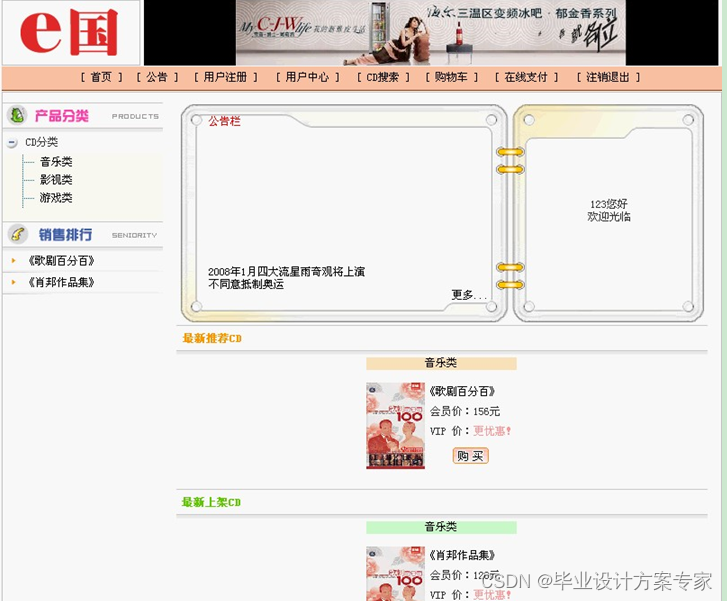Click 更优惠! VIP link for 歌剧百分百
Screen dimensions: 727x601
(x=492, y=431)
